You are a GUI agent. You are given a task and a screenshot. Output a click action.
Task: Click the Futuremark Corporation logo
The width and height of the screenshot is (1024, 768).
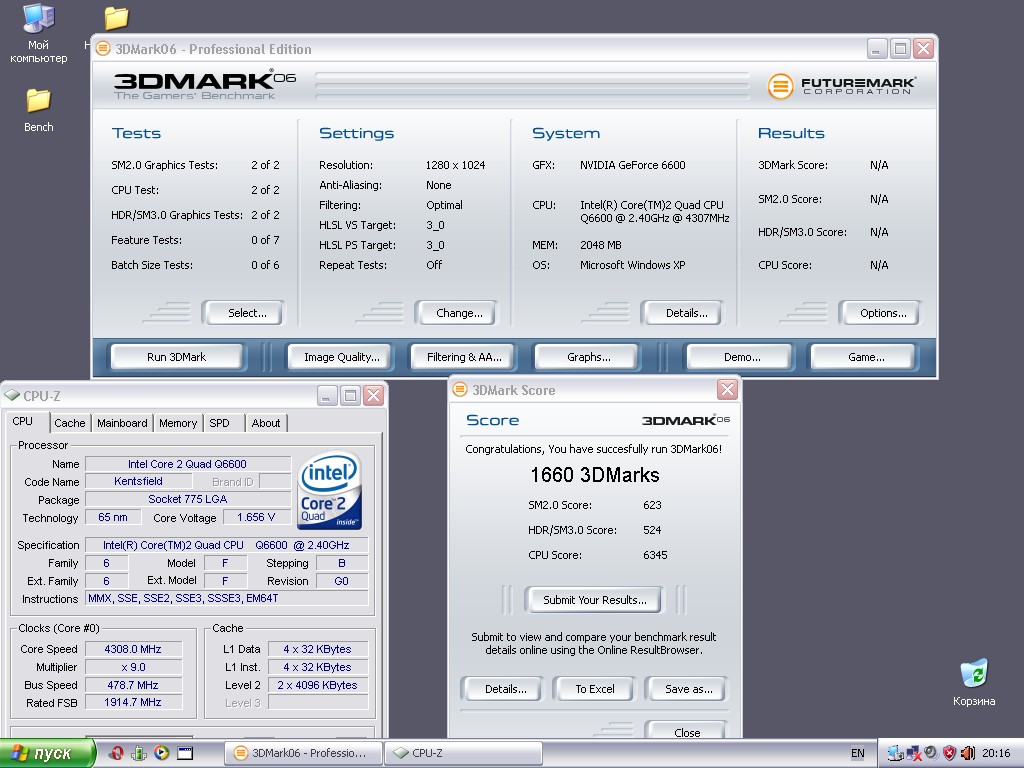pos(842,86)
